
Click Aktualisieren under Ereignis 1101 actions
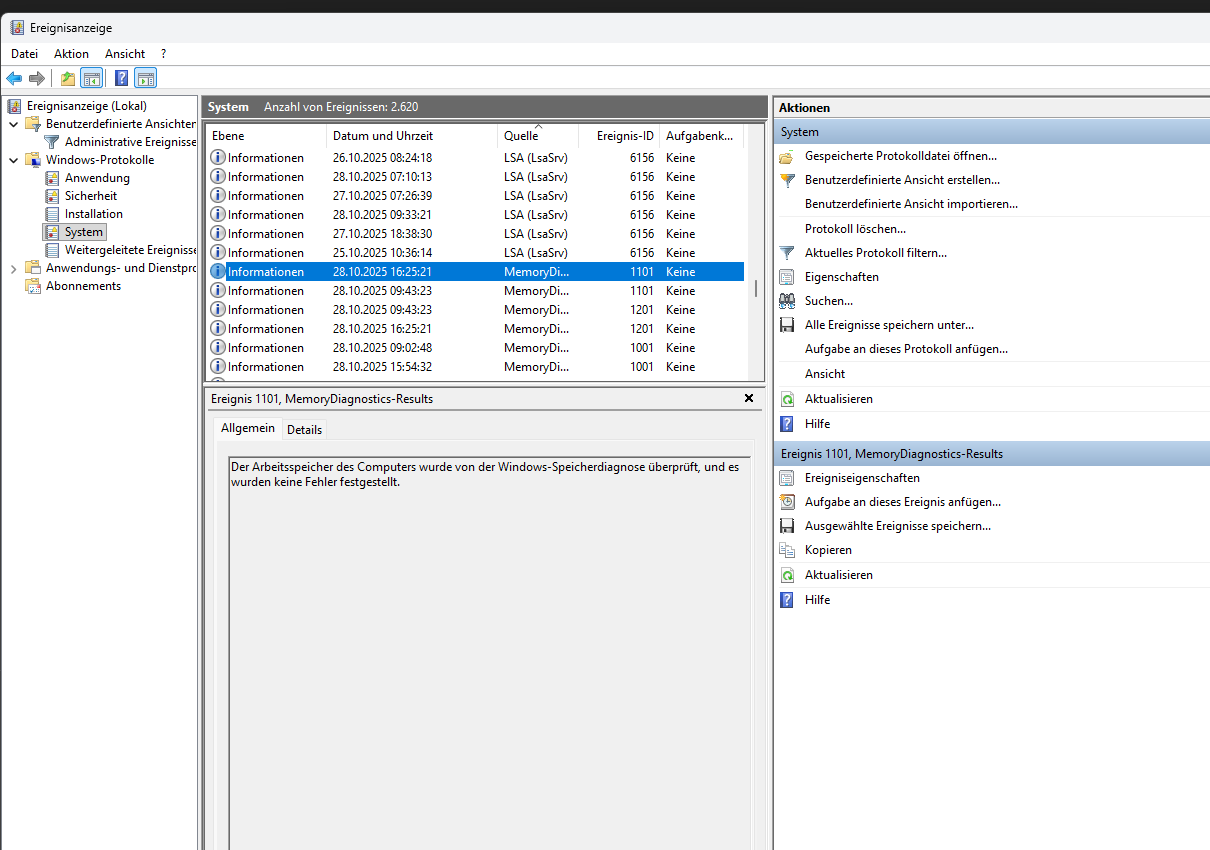click(x=839, y=575)
